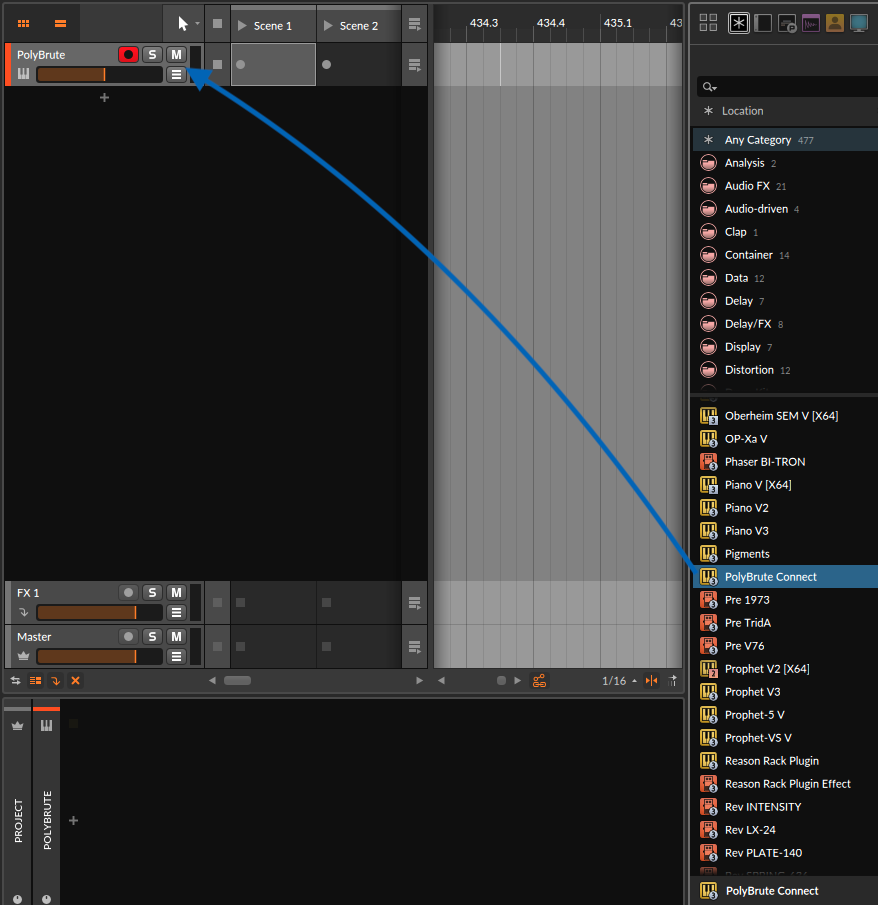Open the browser panels grid icon

coord(708,23)
